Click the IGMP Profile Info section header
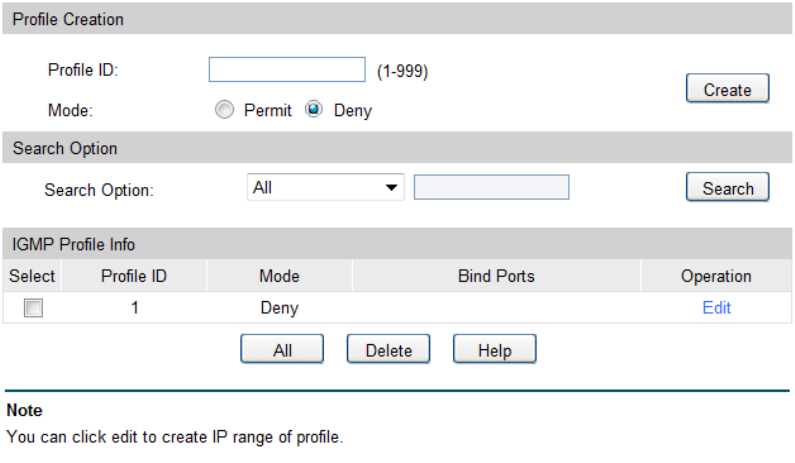 [x=74, y=244]
